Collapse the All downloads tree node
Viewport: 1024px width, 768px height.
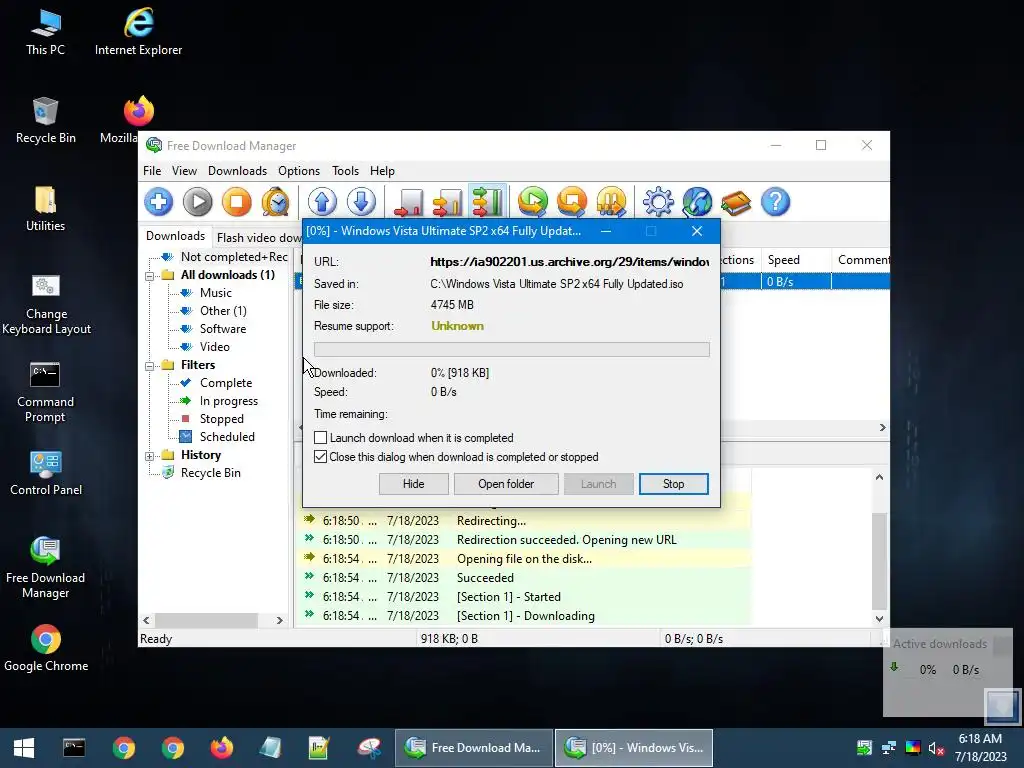pyautogui.click(x=150, y=276)
